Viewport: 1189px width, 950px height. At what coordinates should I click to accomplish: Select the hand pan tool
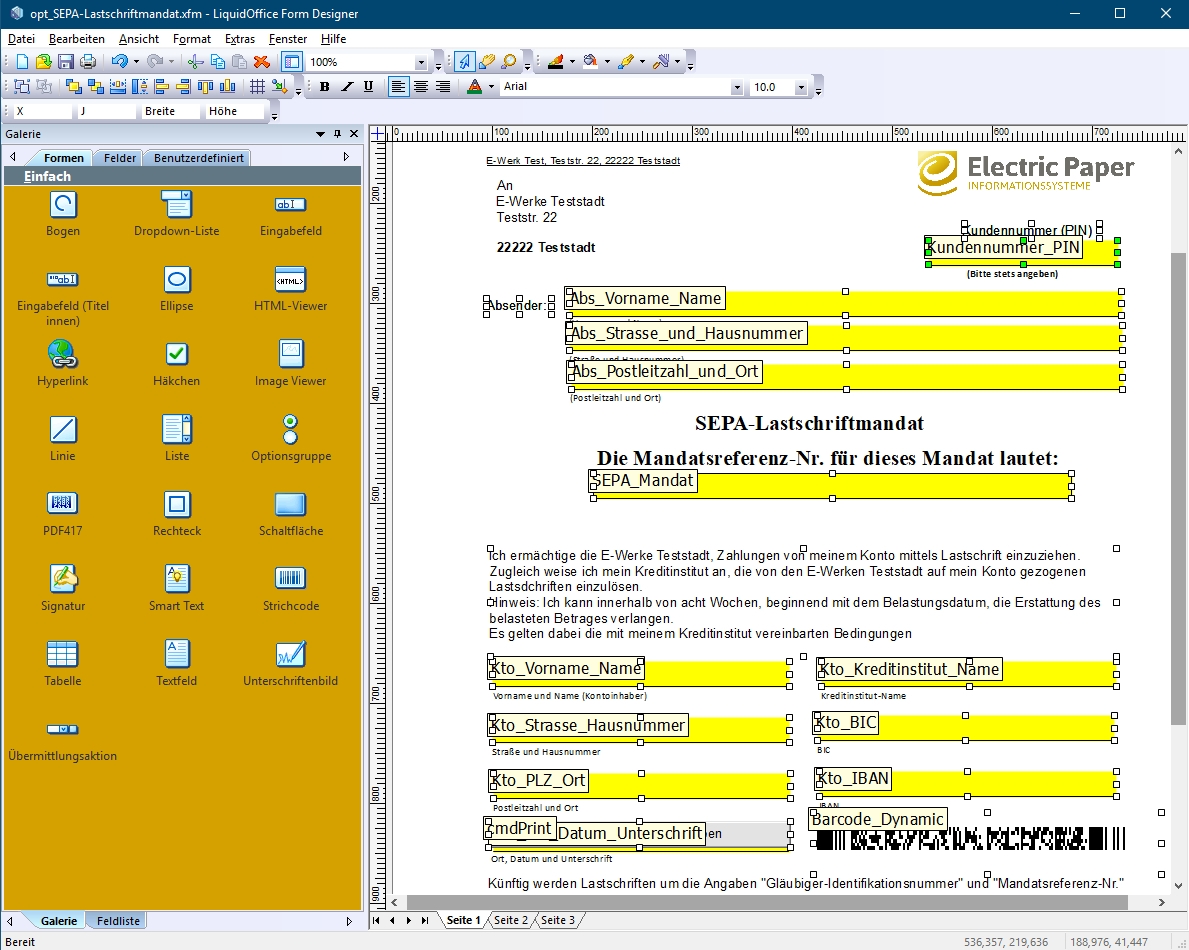(x=487, y=62)
